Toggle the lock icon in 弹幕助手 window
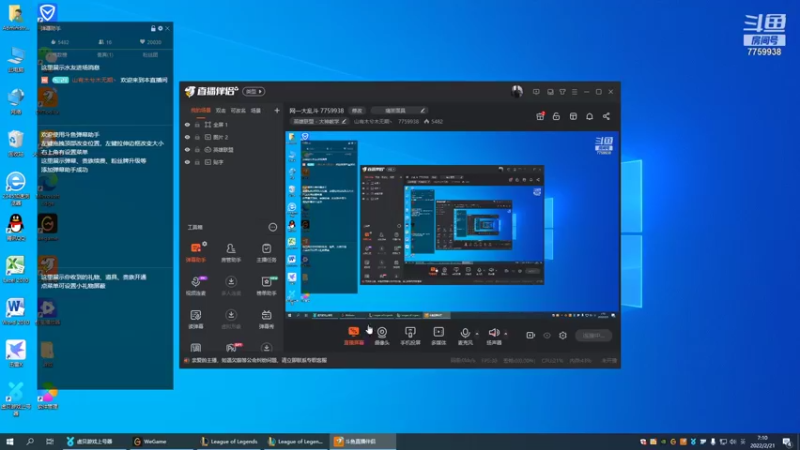 pyautogui.click(x=153, y=29)
